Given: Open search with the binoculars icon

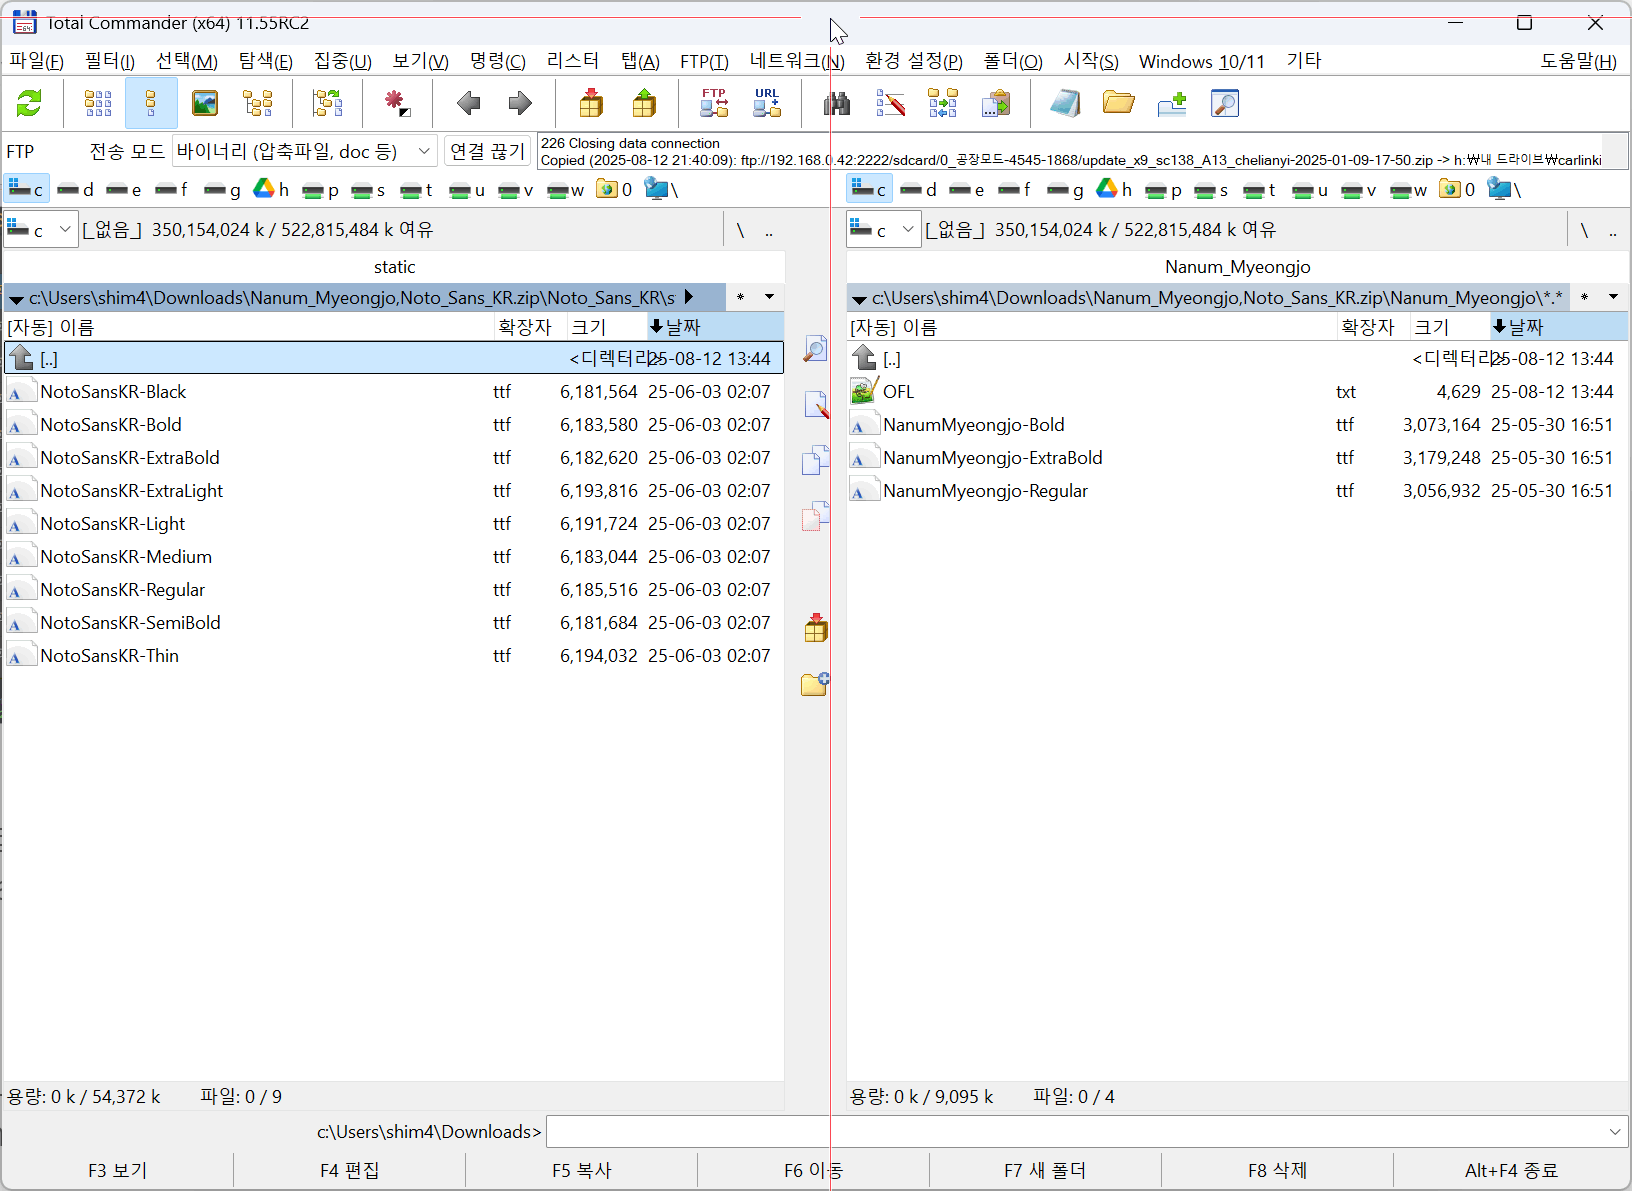Looking at the screenshot, I should coord(837,103).
